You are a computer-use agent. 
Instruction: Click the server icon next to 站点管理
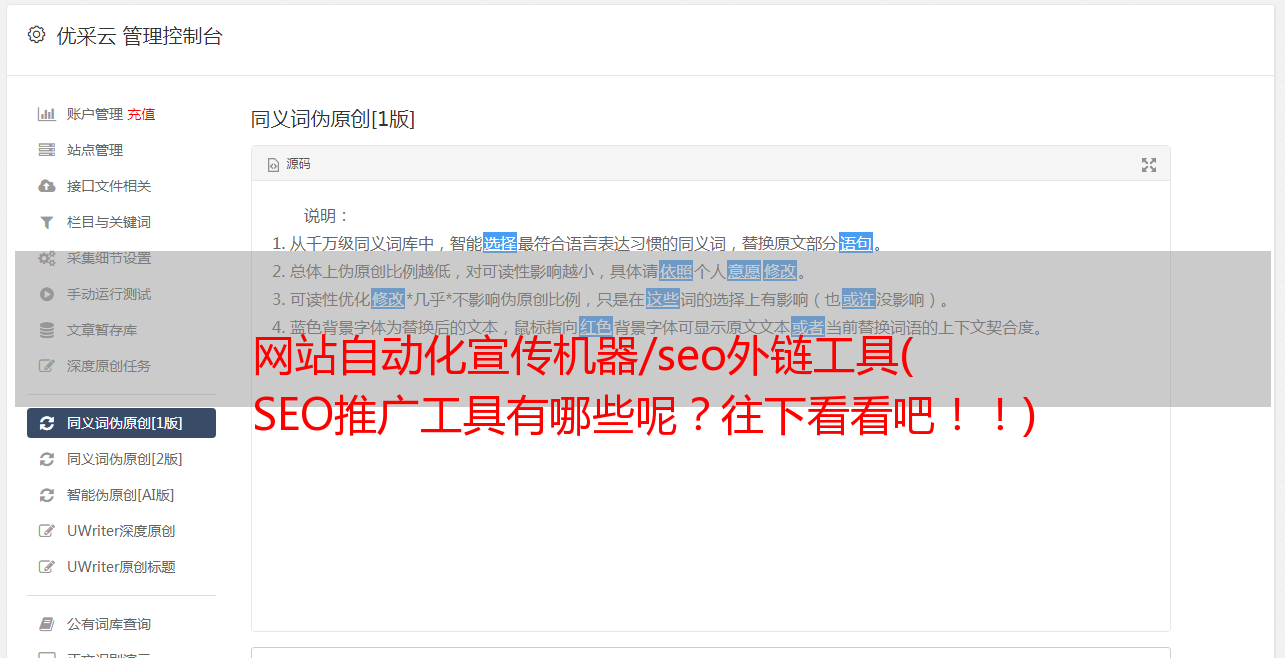(46, 150)
